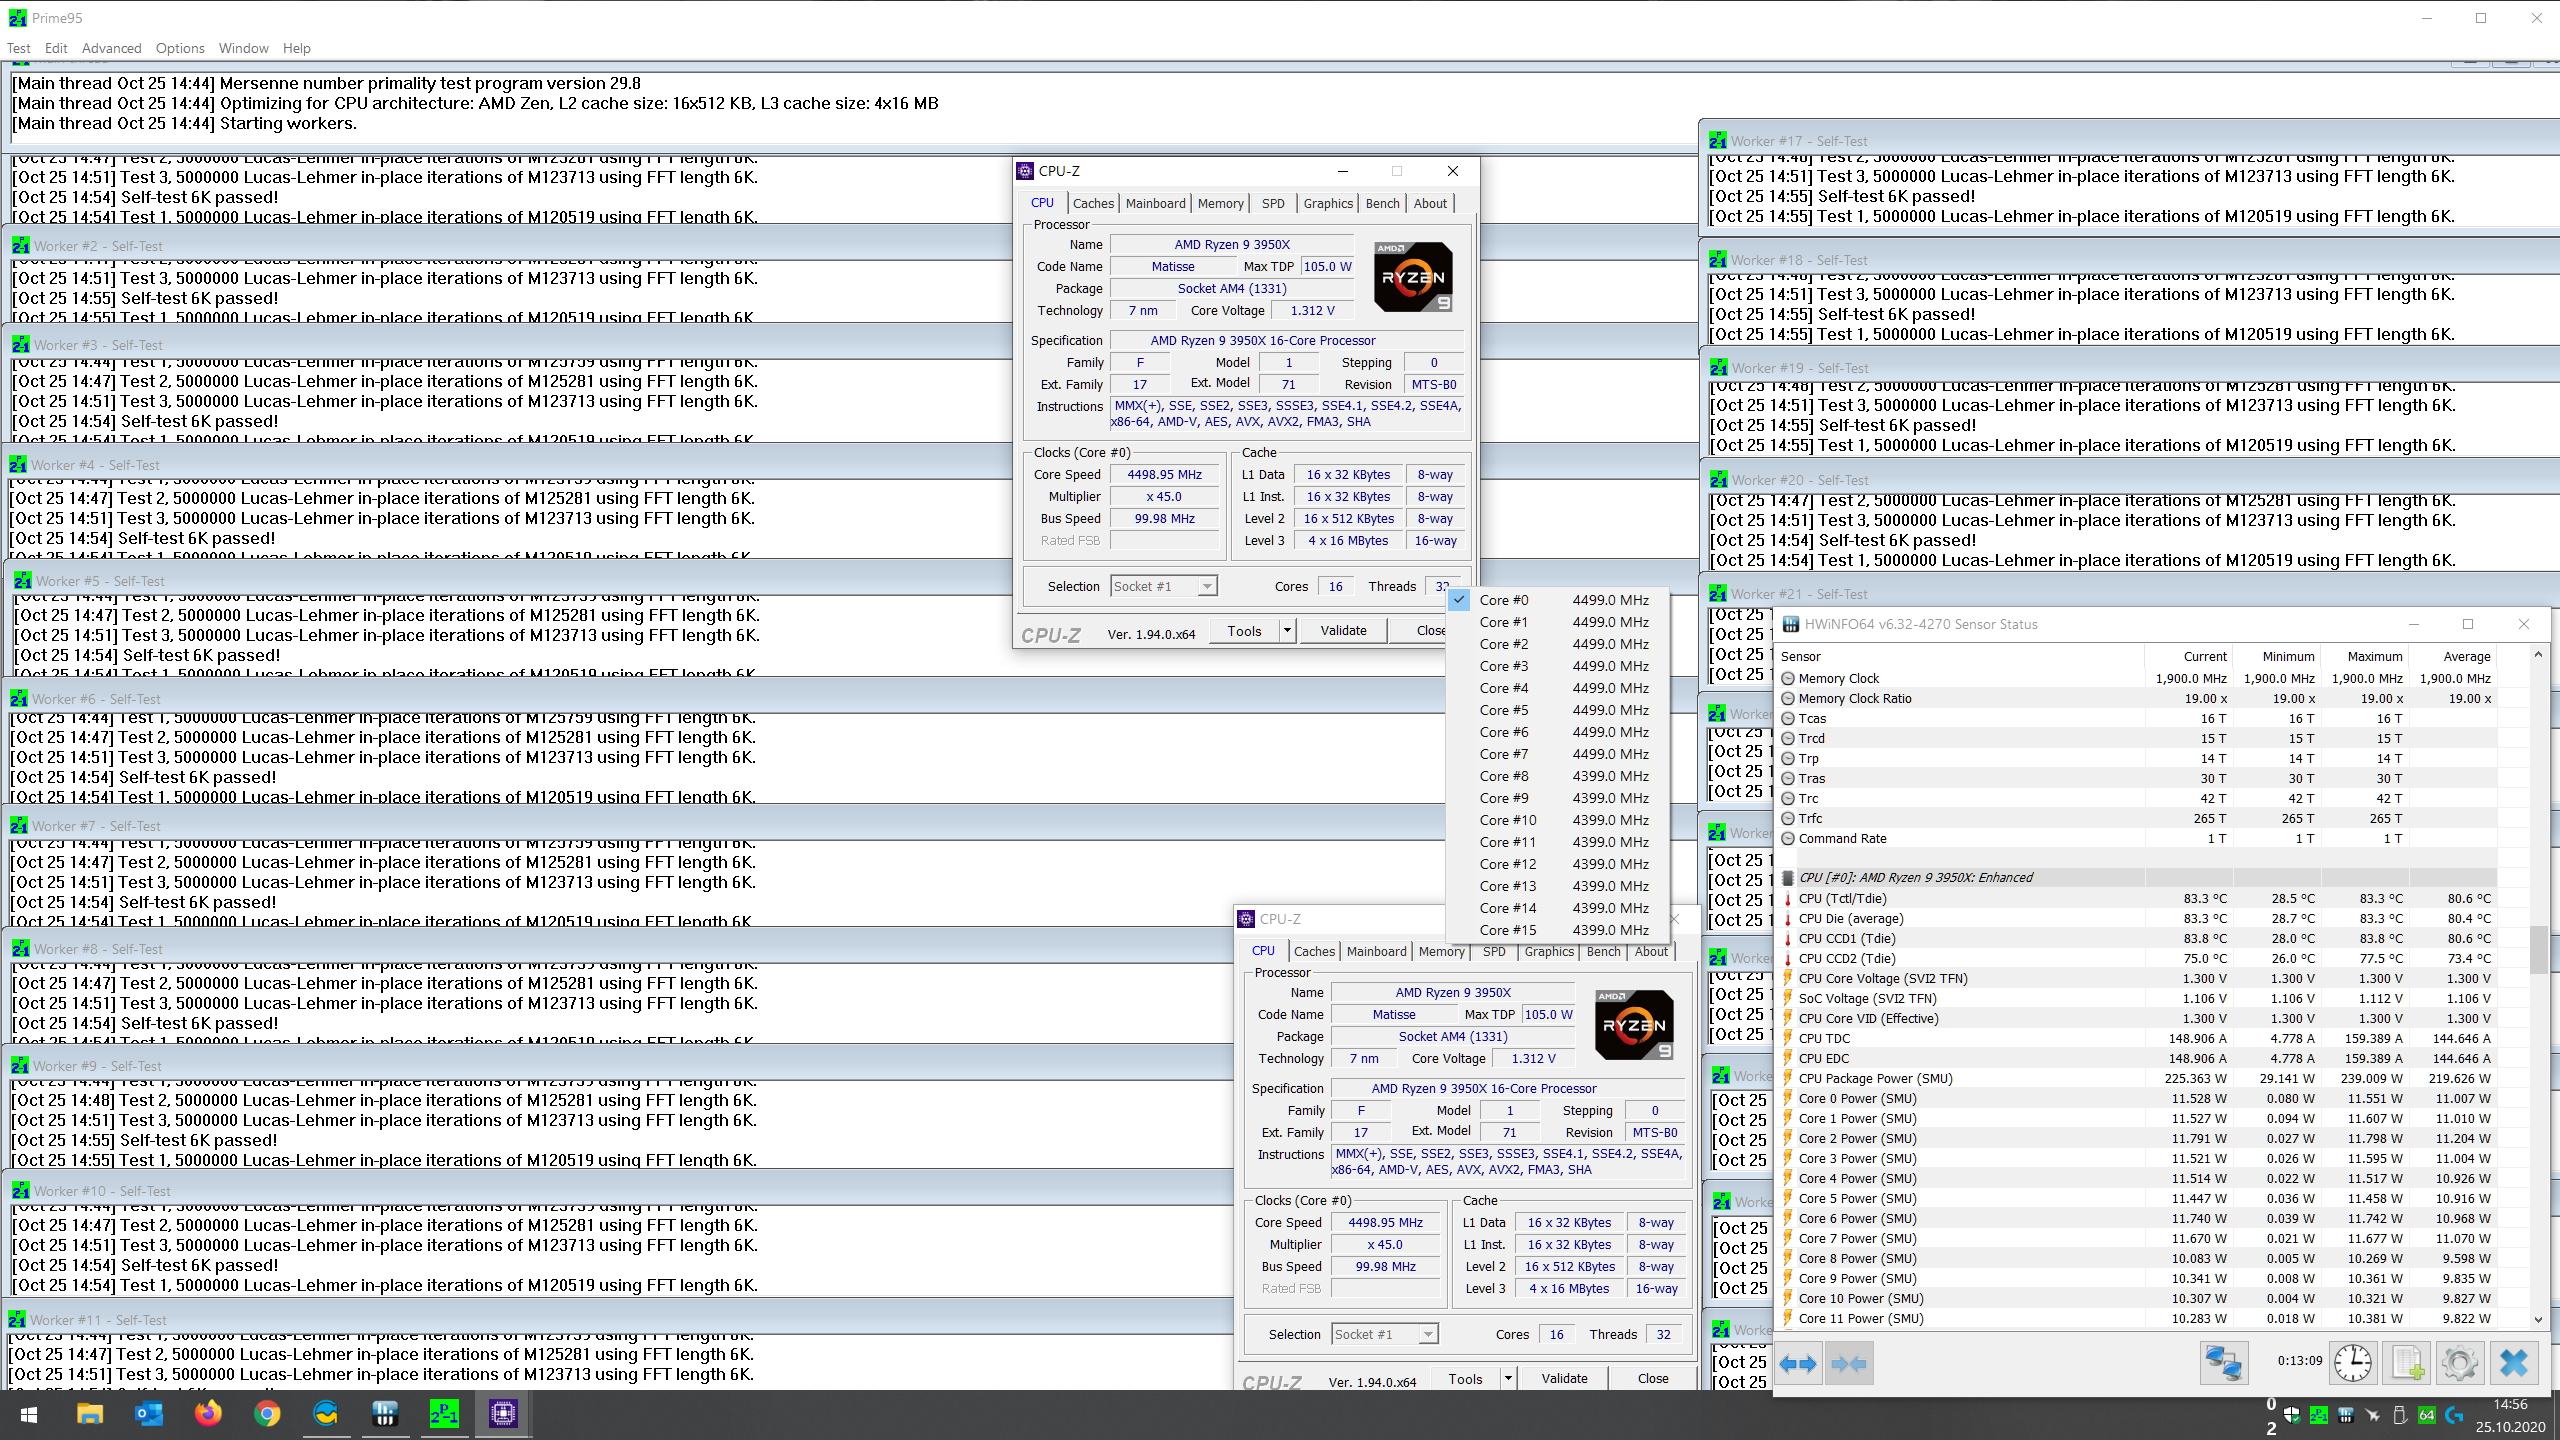Open the Caches tab in CPU-Z
The height and width of the screenshot is (1440, 2560).
tap(1090, 202)
